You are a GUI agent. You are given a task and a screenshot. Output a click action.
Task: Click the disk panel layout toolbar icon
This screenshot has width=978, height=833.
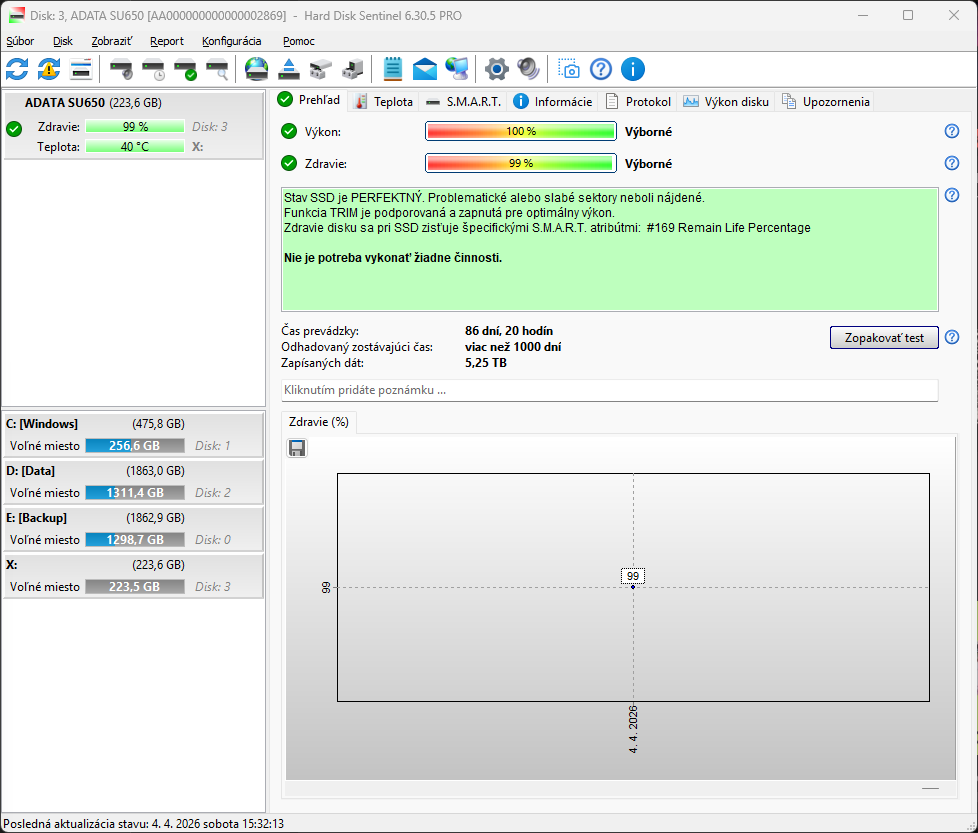pos(81,69)
